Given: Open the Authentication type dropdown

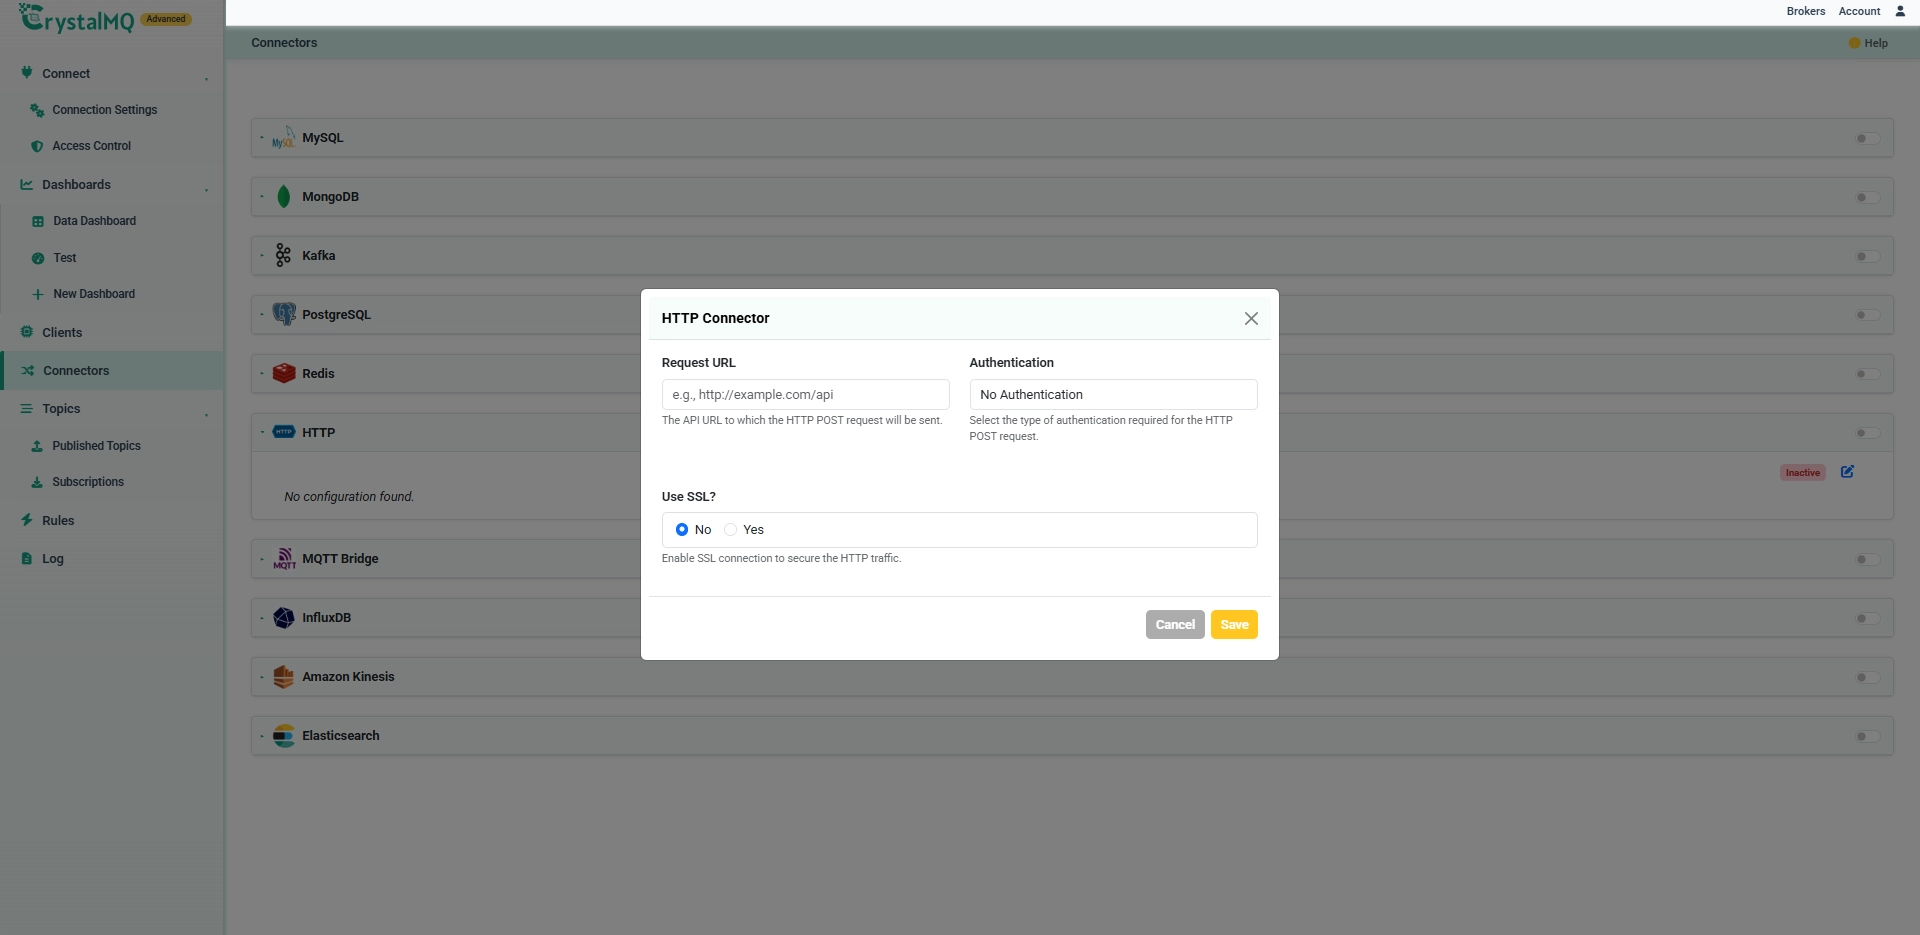Looking at the screenshot, I should pos(1113,395).
